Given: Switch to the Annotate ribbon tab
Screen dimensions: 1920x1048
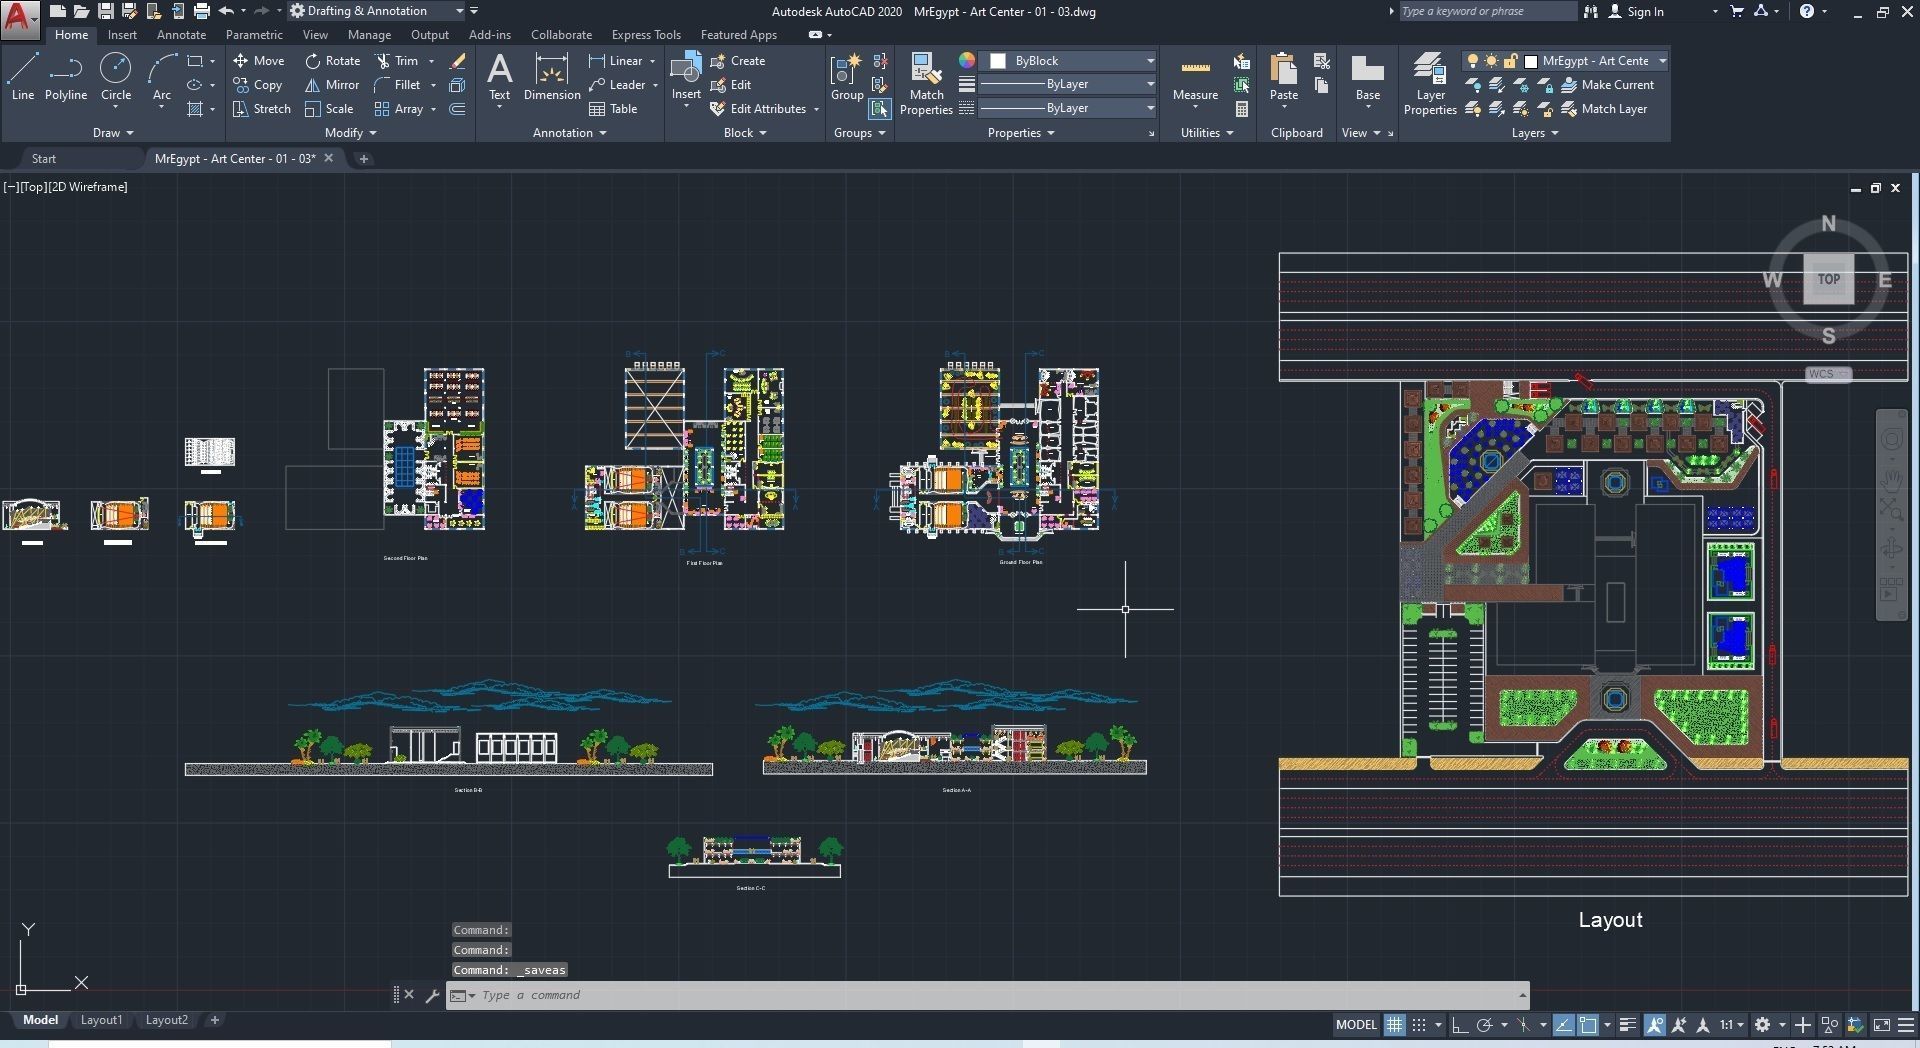Looking at the screenshot, I should tap(181, 35).
